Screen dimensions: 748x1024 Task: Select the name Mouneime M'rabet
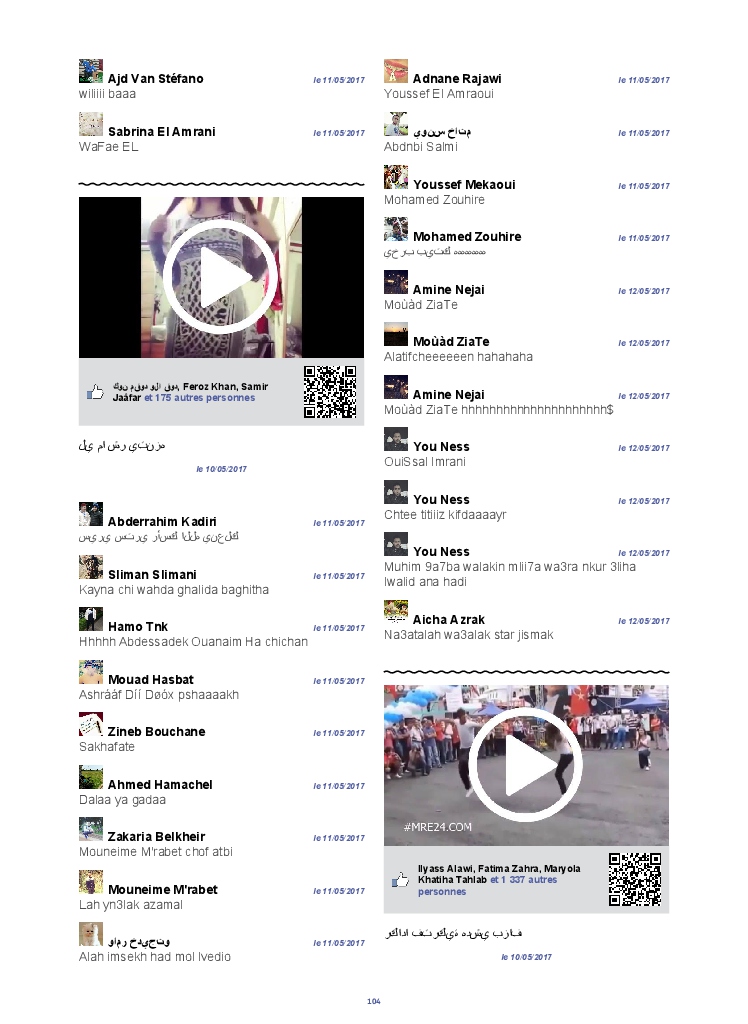coord(162,890)
